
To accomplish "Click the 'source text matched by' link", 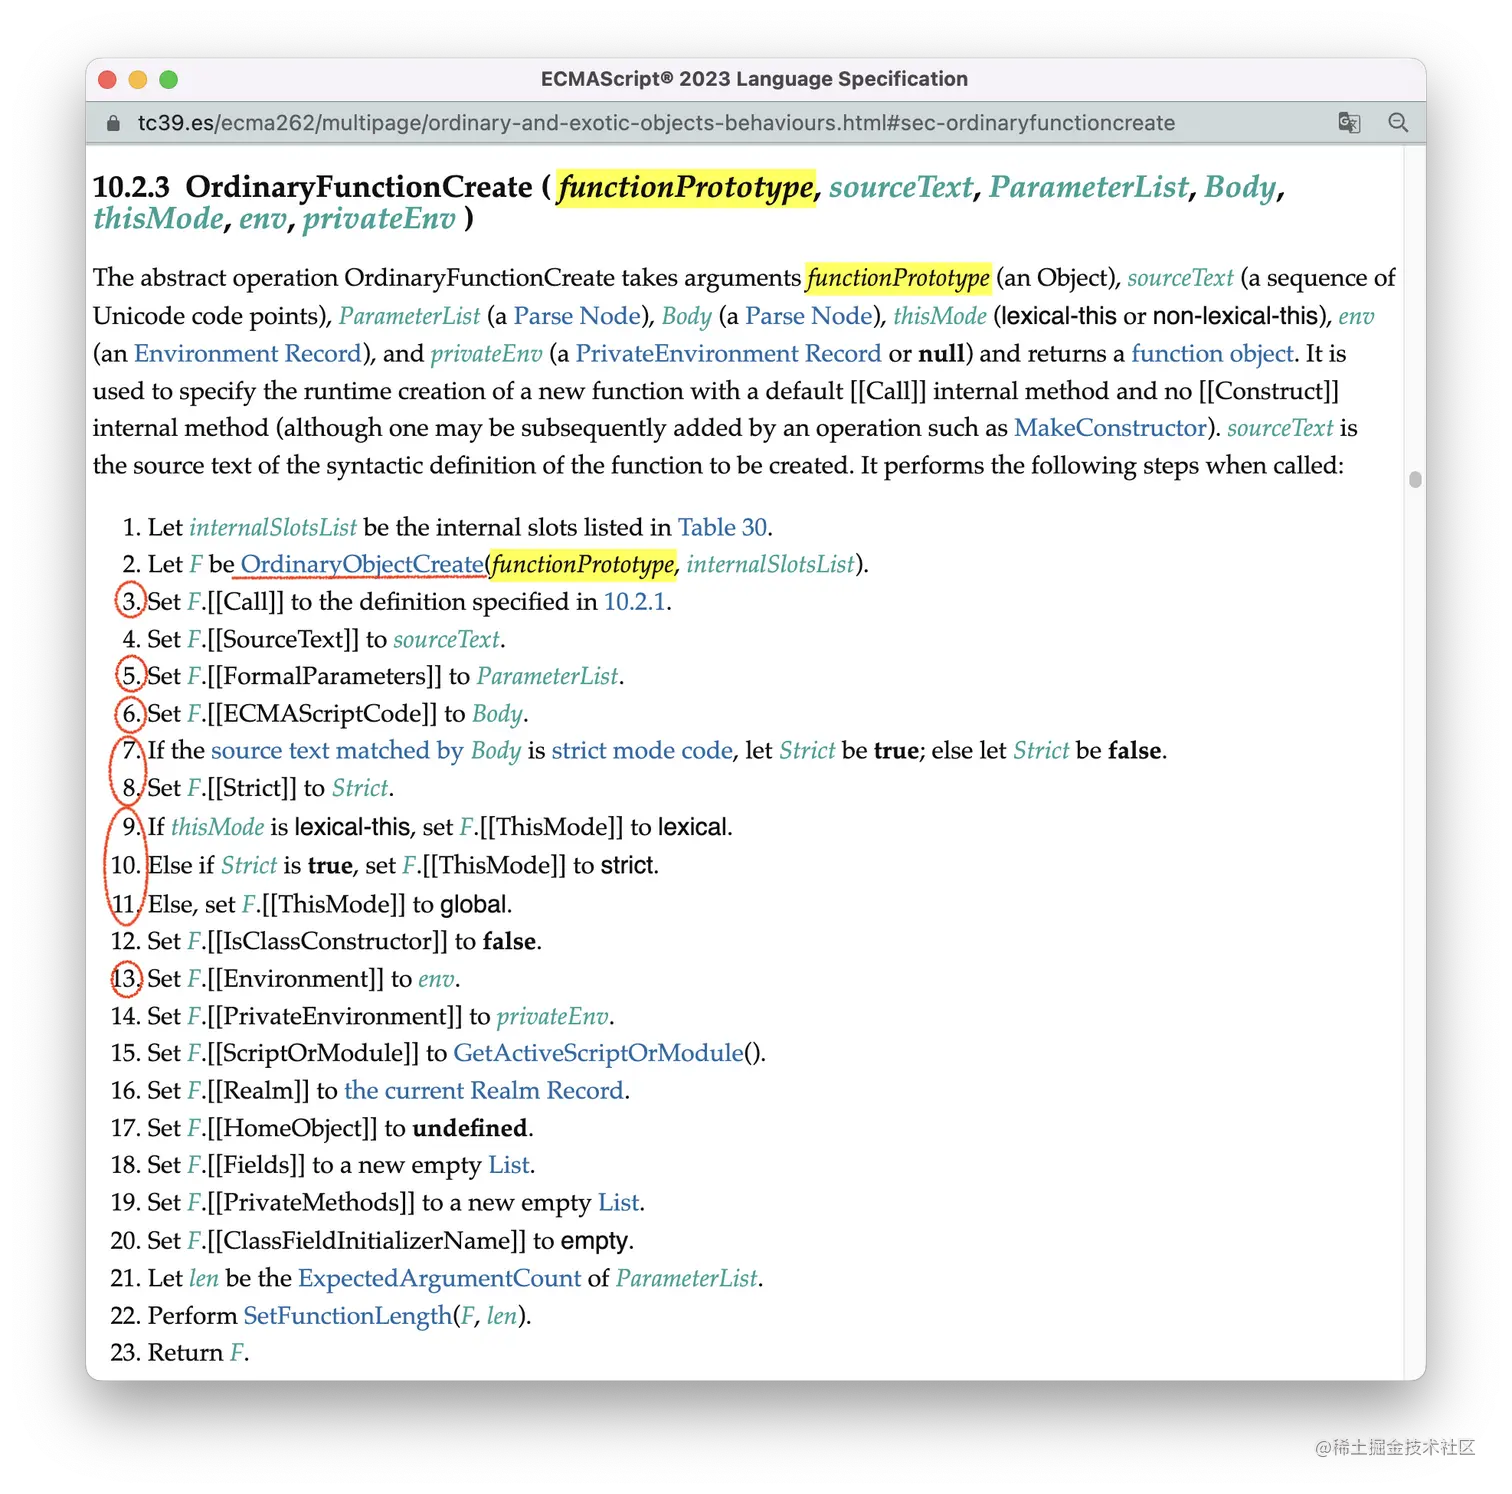I will pyautogui.click(x=337, y=751).
